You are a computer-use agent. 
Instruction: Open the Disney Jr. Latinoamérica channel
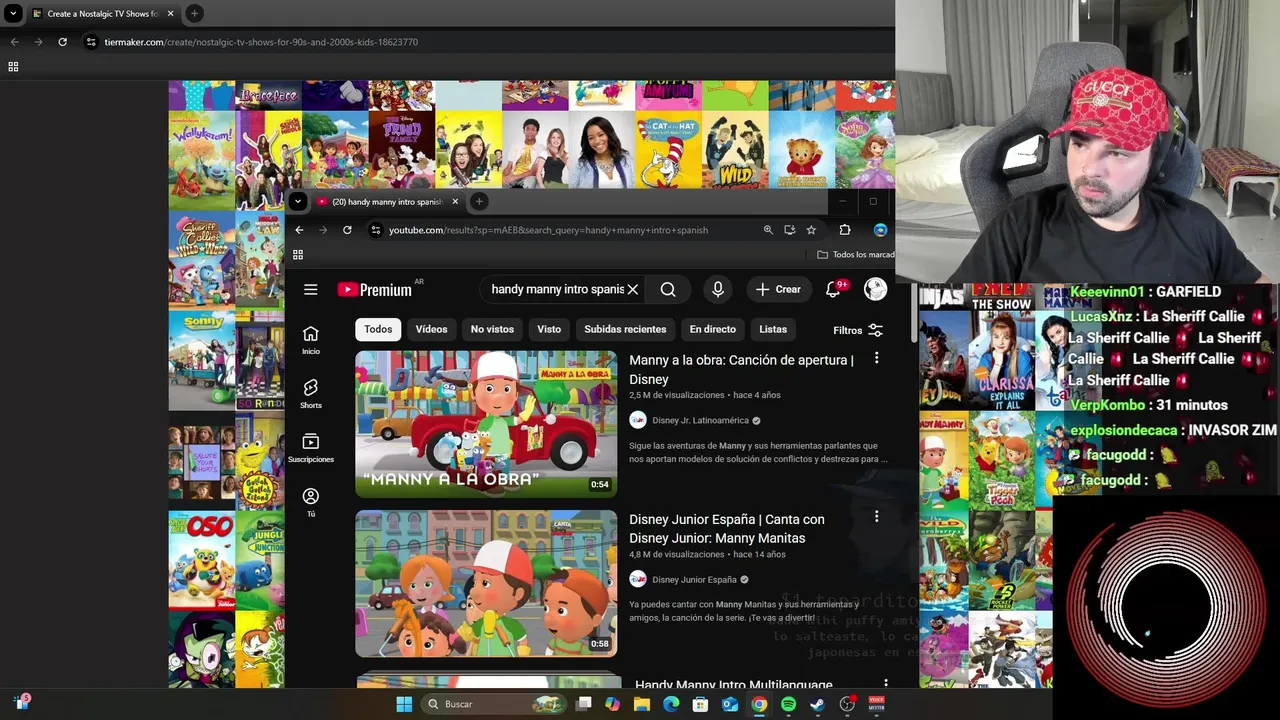pyautogui.click(x=700, y=421)
